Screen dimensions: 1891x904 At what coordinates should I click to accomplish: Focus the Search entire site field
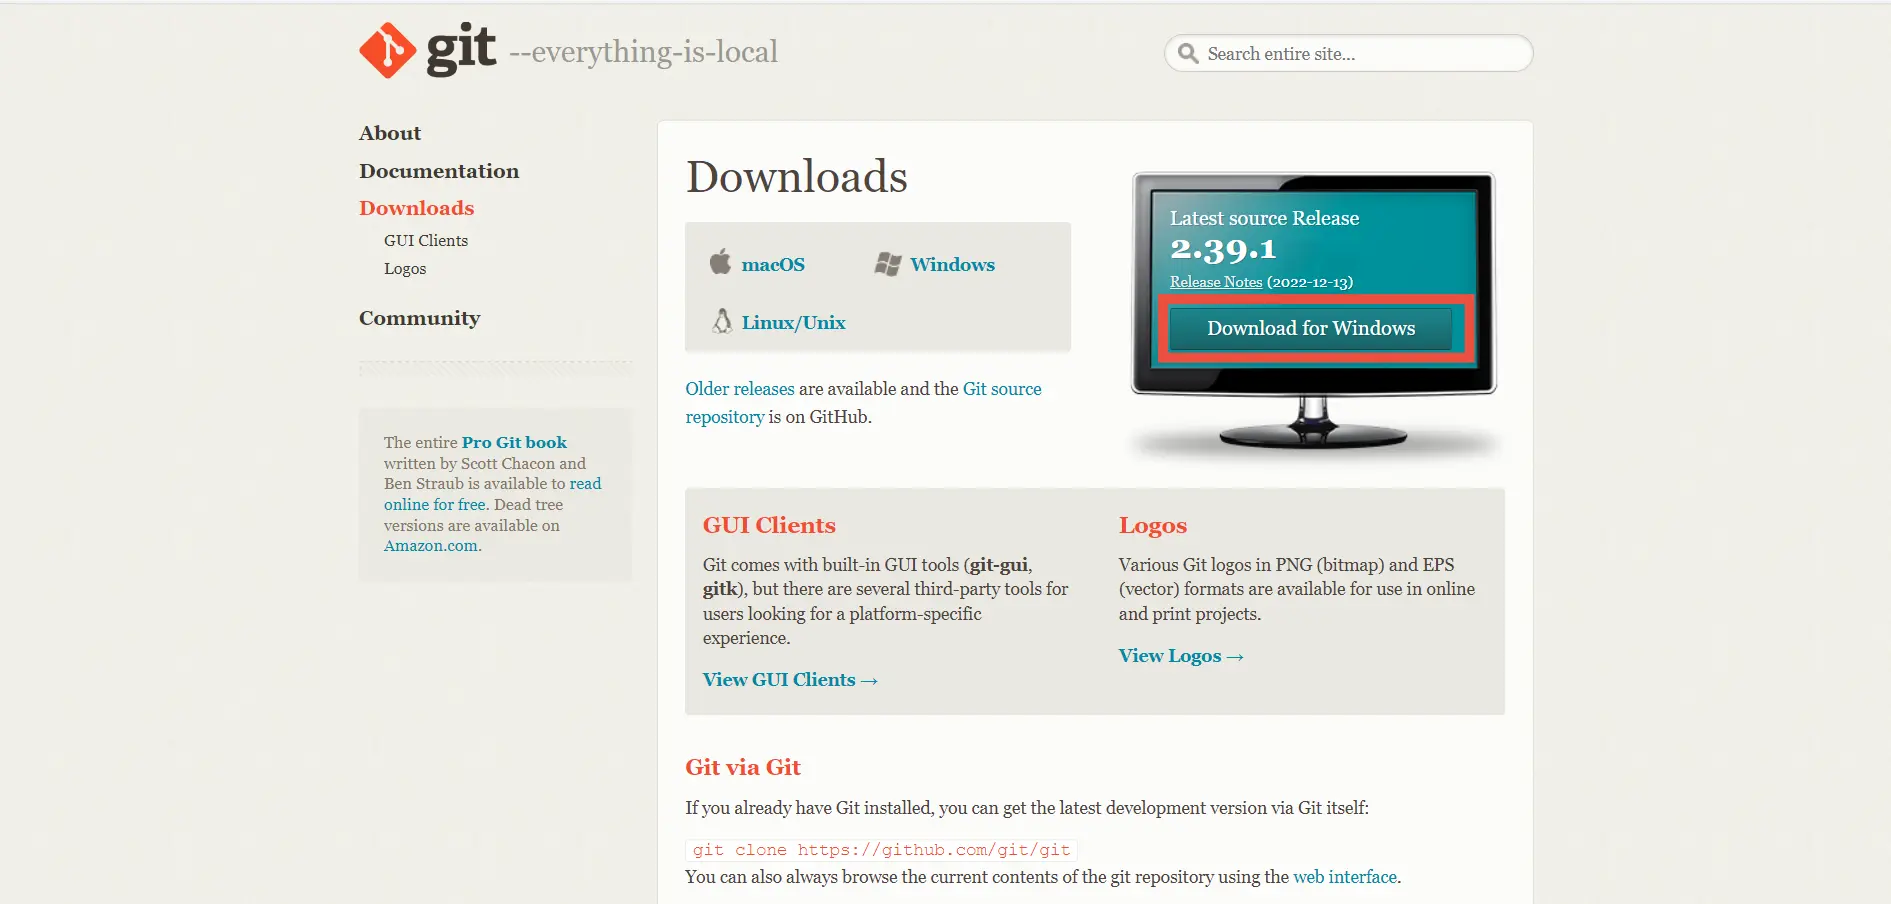point(1349,53)
